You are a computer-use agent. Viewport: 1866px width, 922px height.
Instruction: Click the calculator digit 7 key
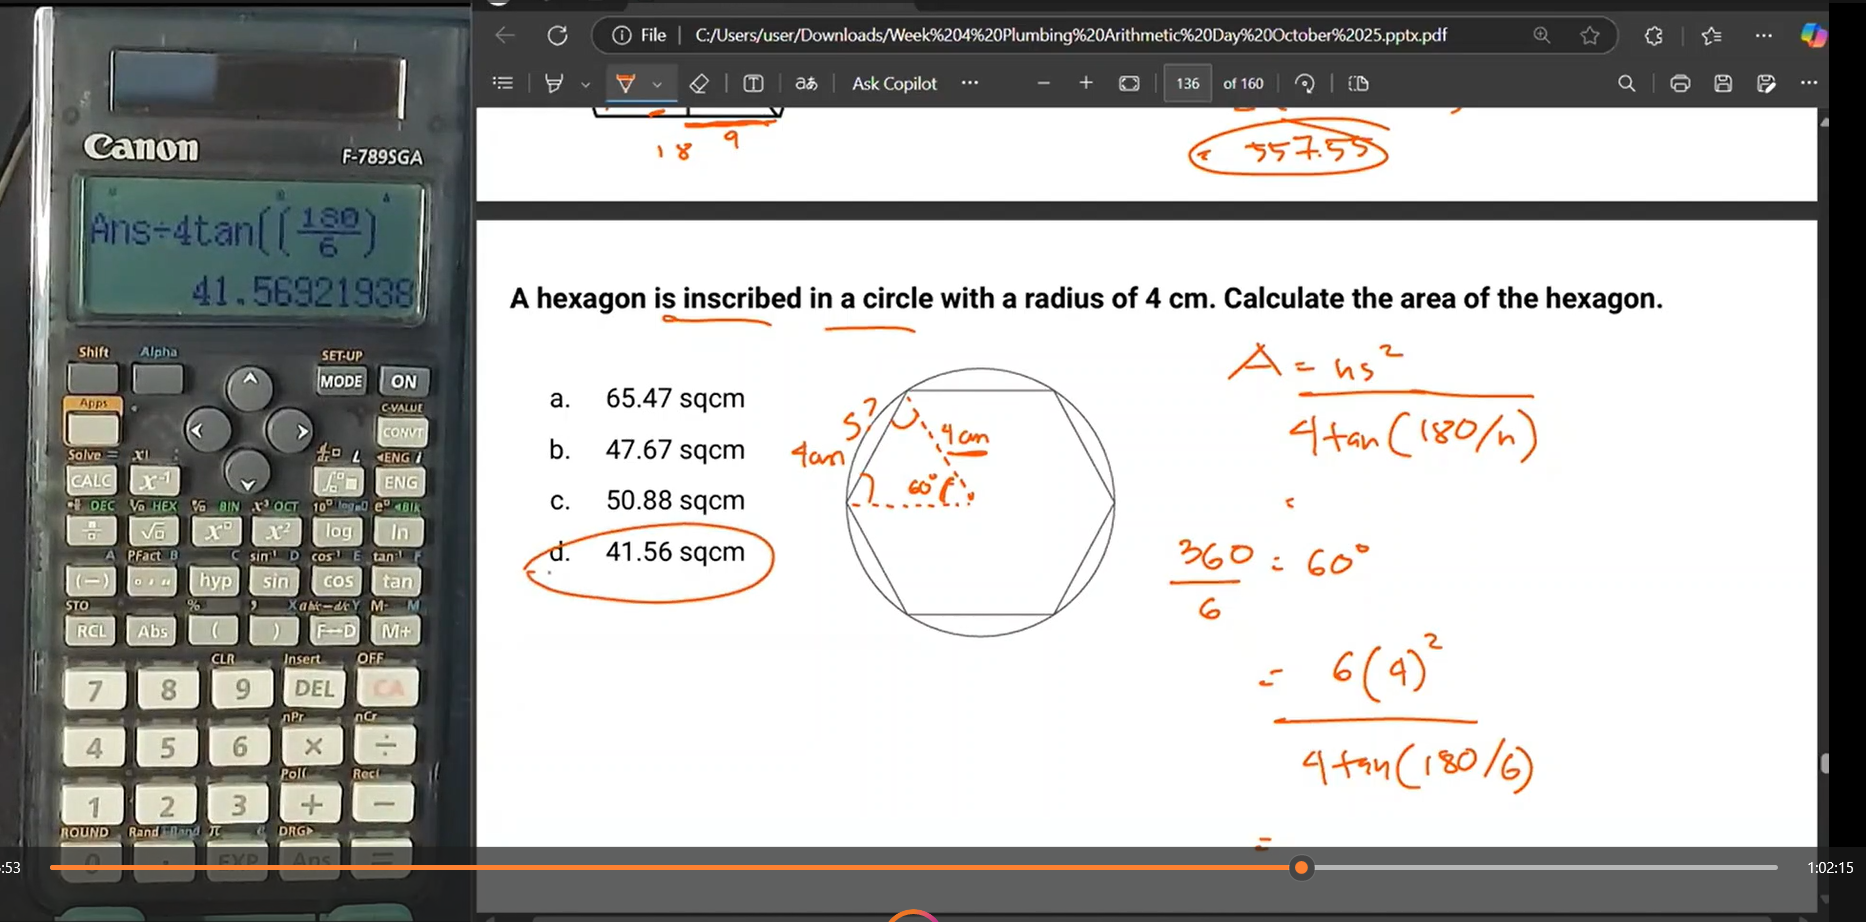pos(95,690)
